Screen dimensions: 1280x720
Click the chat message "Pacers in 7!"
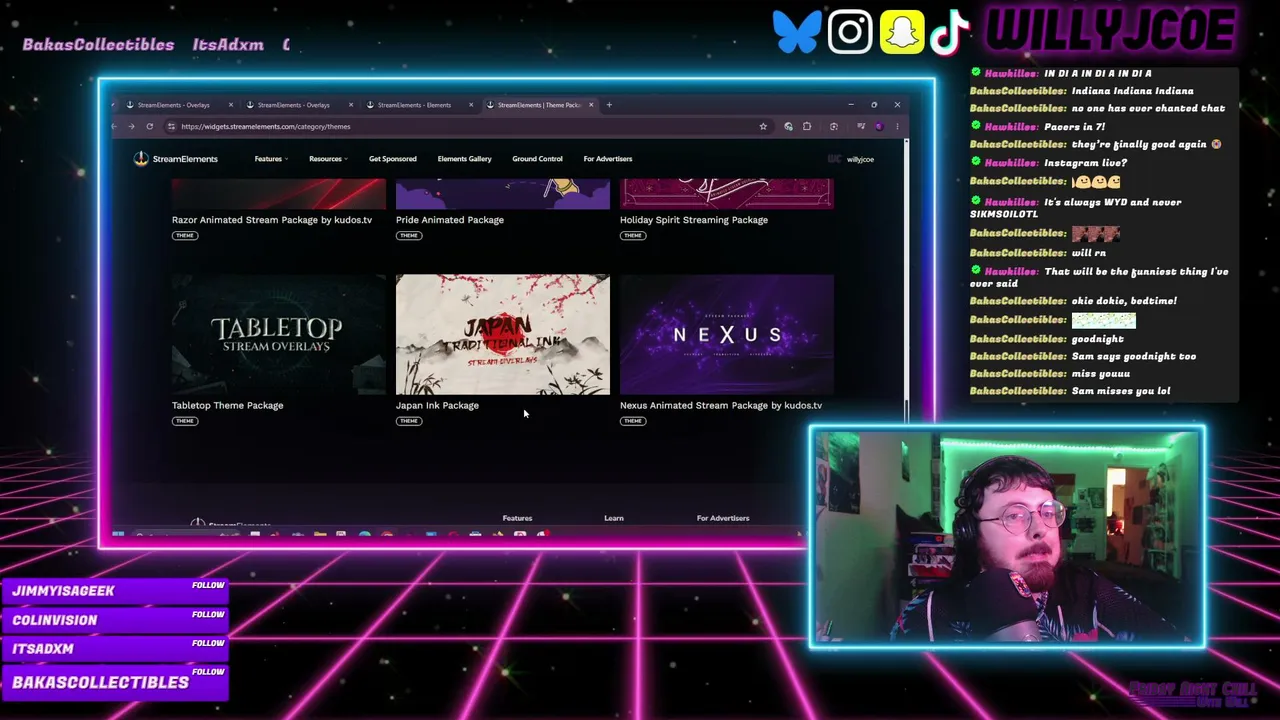coord(1074,127)
